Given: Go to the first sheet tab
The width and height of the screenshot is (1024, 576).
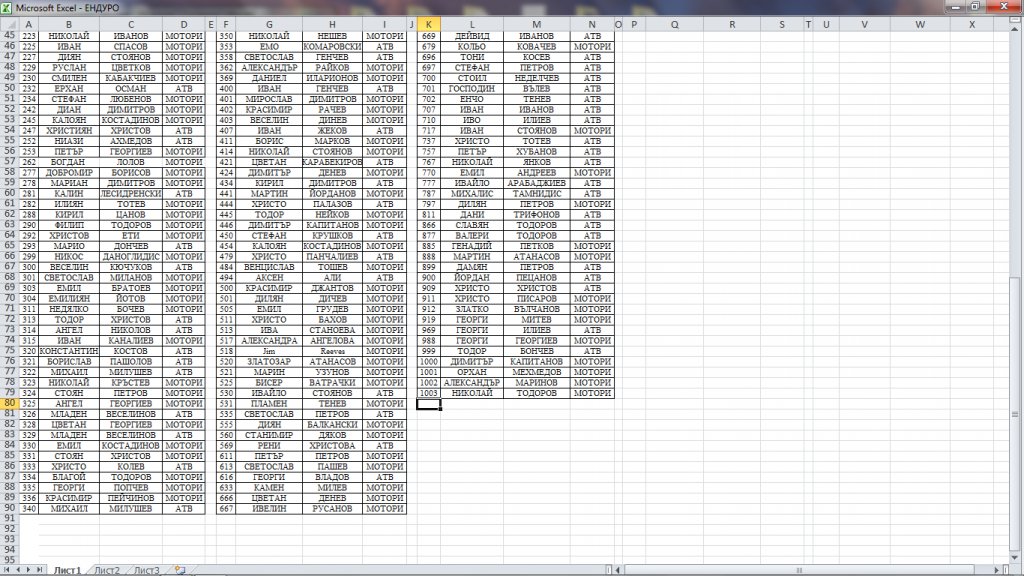Looking at the screenshot, I should coord(7,570).
